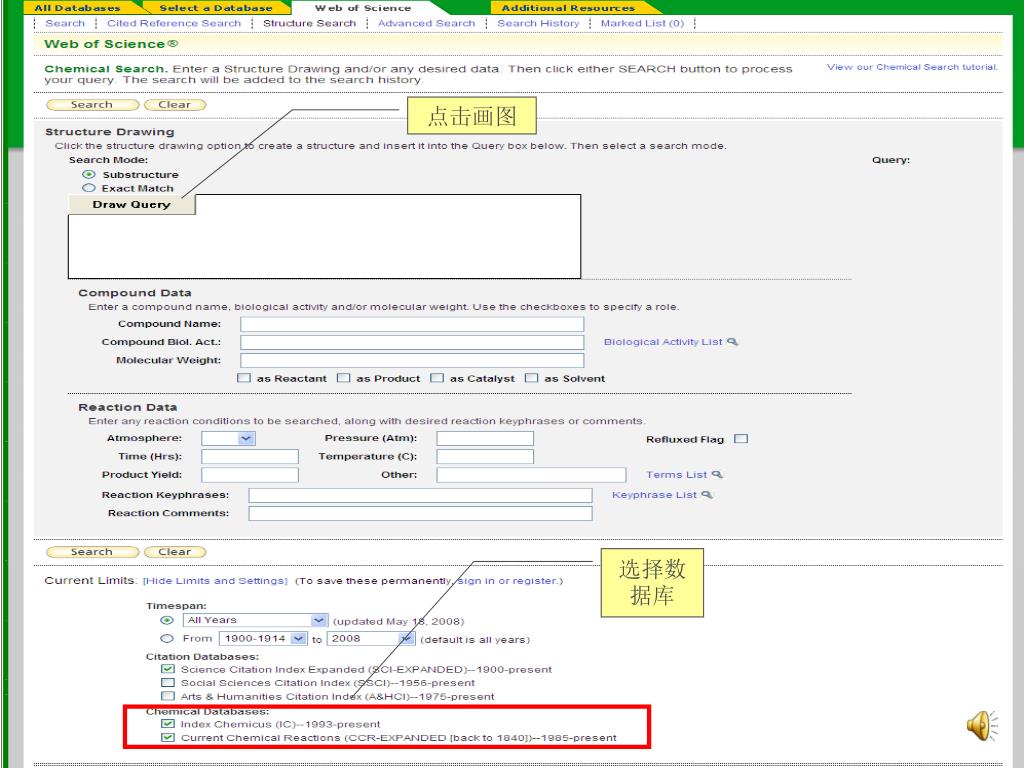The height and width of the screenshot is (768, 1024).
Task: Open Marked List (0)
Action: click(x=642, y=24)
